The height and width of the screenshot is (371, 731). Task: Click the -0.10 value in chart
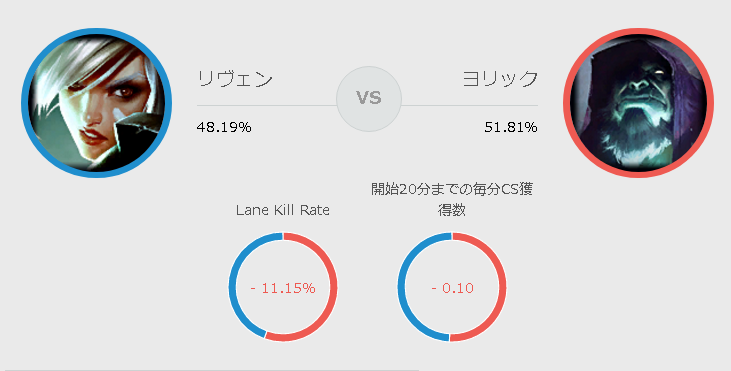[453, 288]
